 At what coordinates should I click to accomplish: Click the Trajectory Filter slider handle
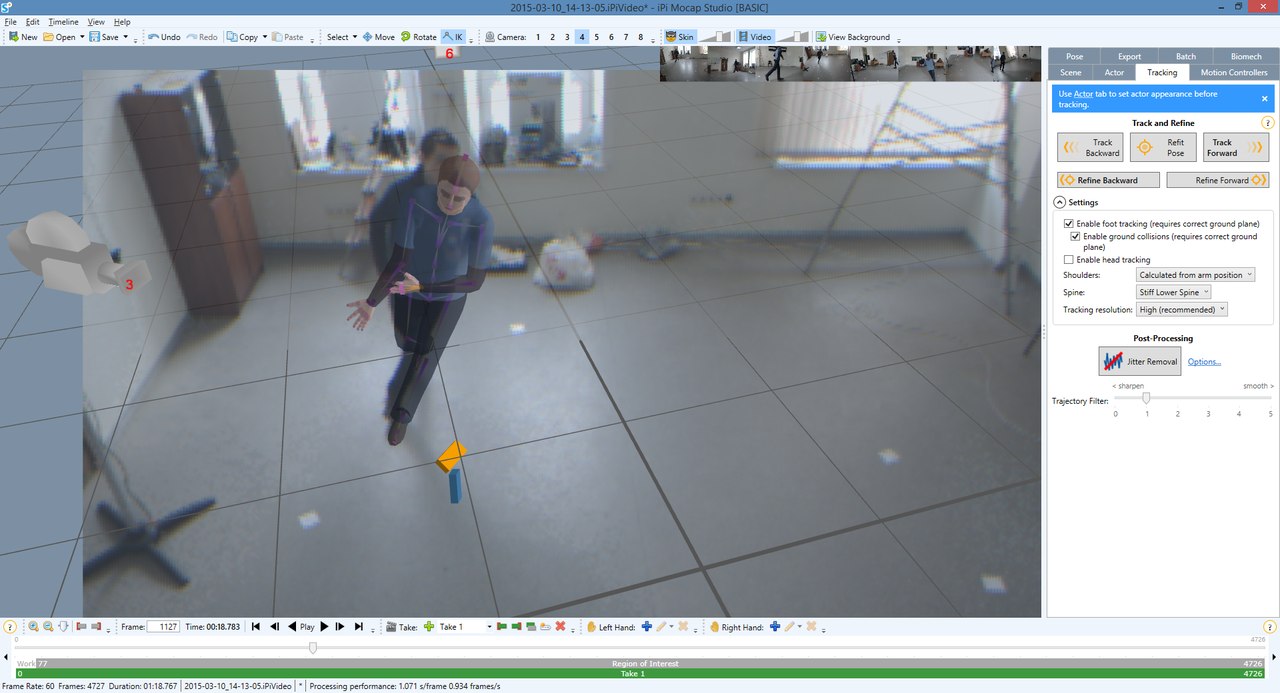coord(1146,398)
